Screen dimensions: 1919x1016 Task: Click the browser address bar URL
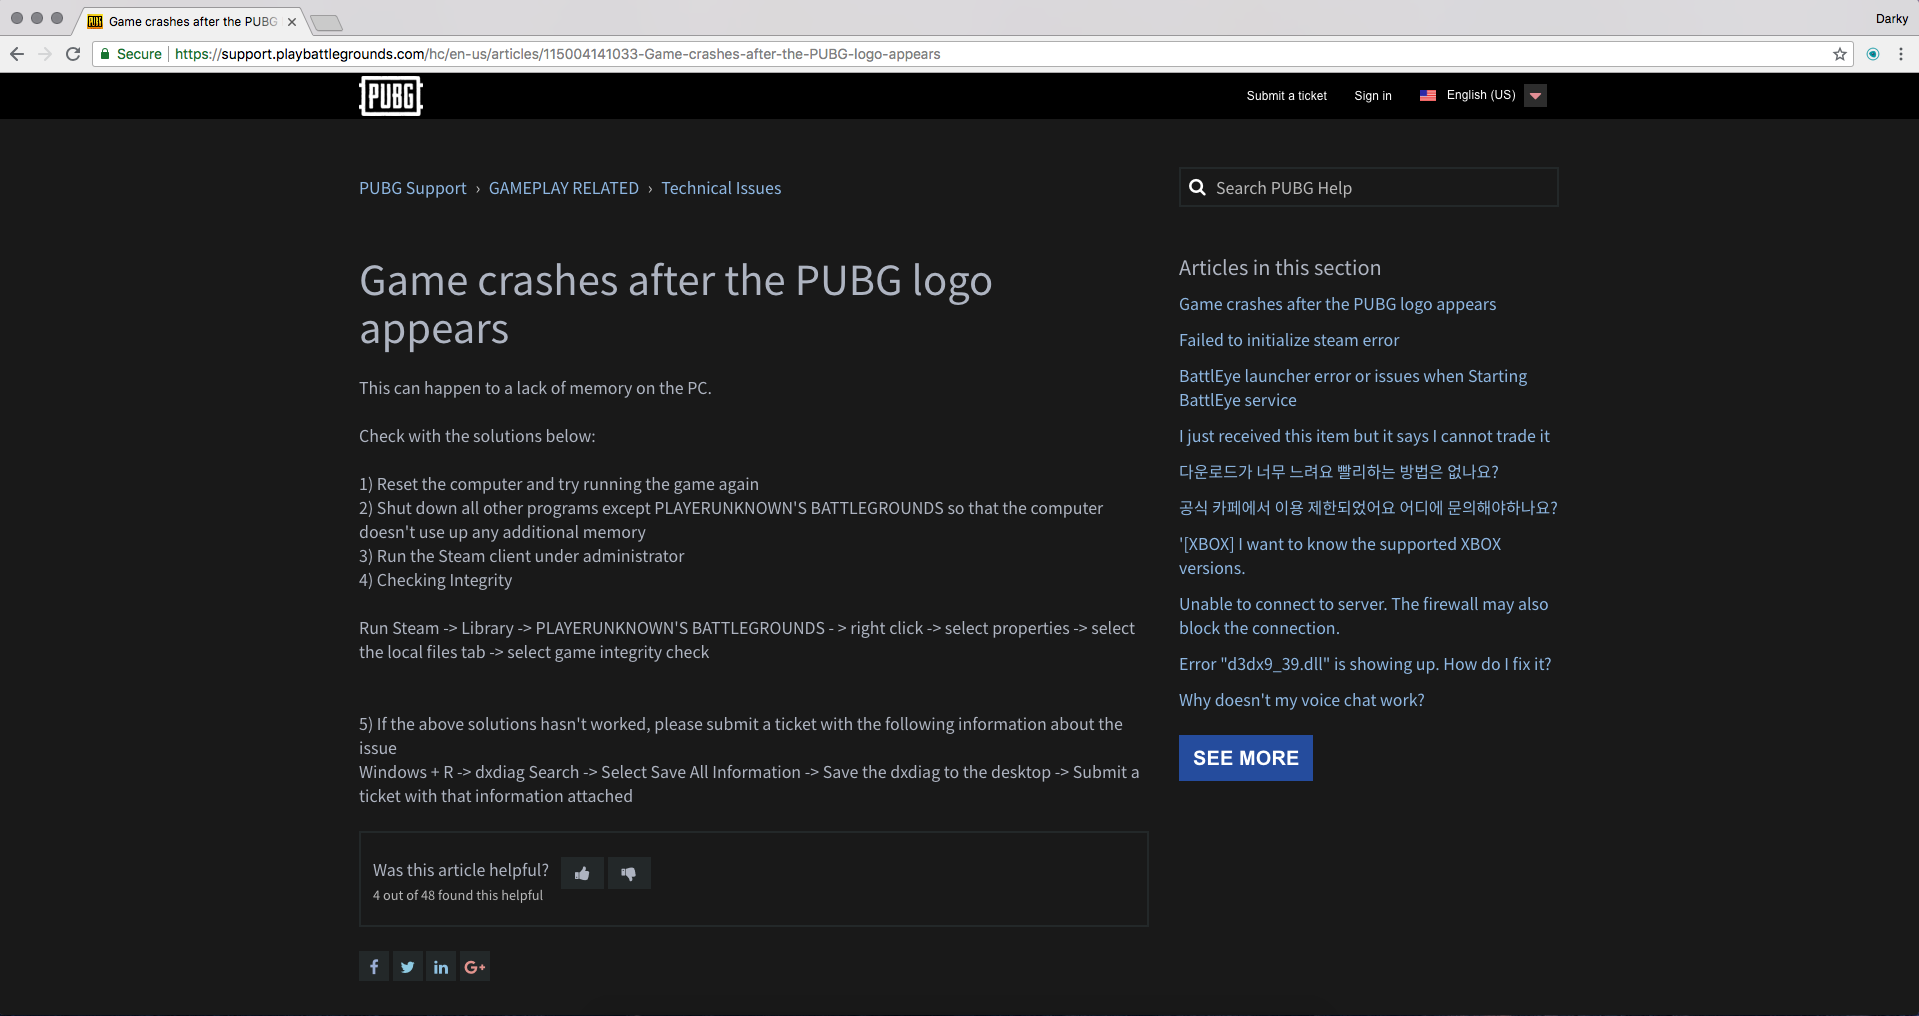(x=557, y=54)
